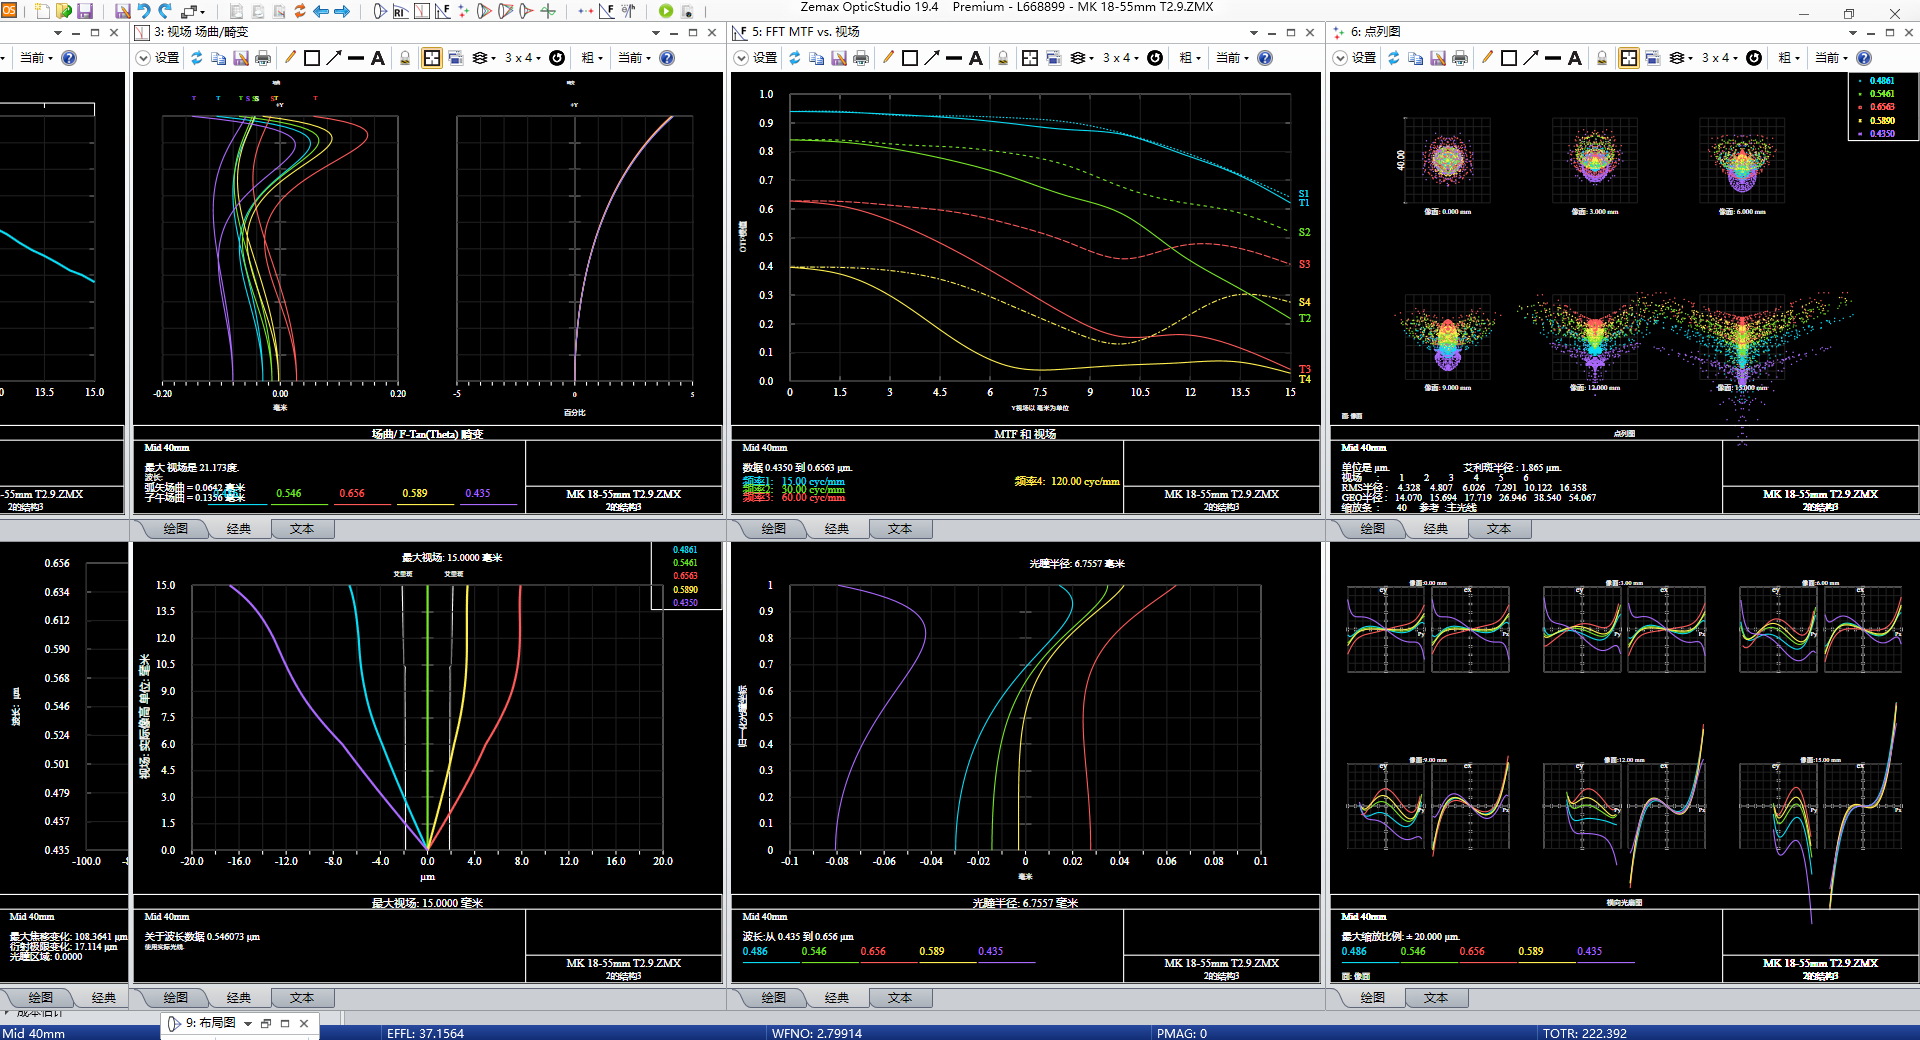
Task: Switch to 文本 tab under FFT MTF plot
Action: coord(900,529)
